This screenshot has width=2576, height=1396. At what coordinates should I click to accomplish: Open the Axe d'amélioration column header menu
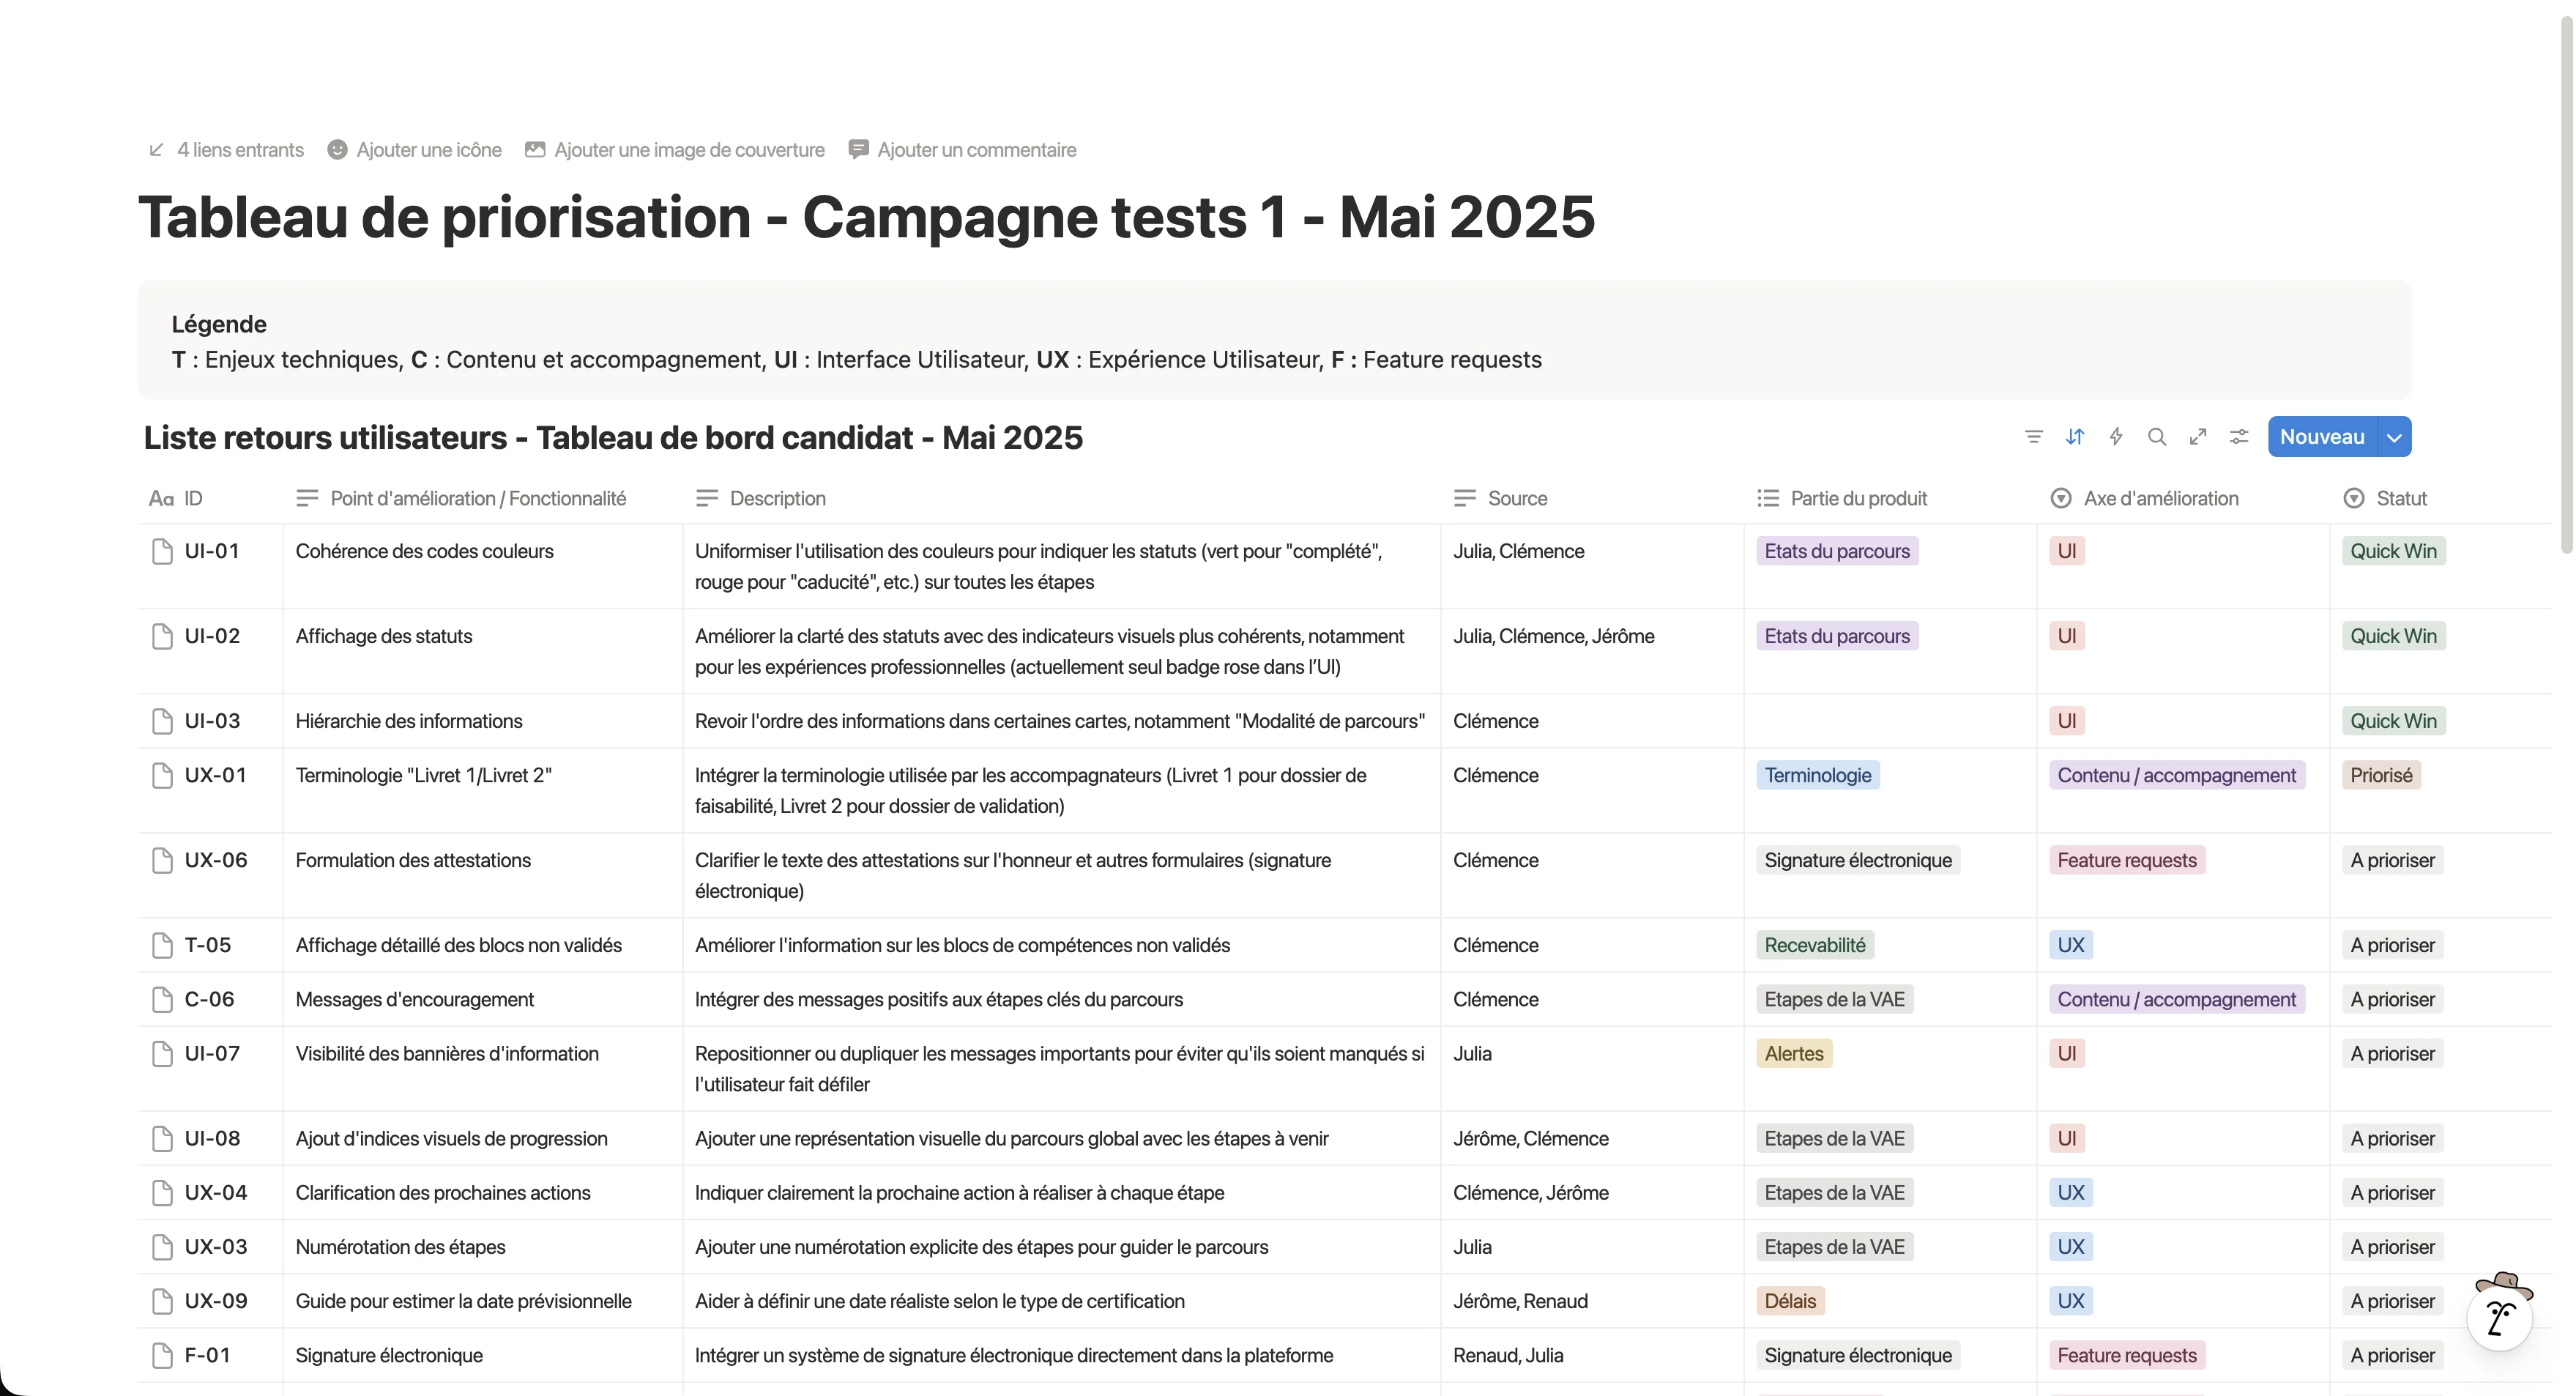coord(2160,498)
